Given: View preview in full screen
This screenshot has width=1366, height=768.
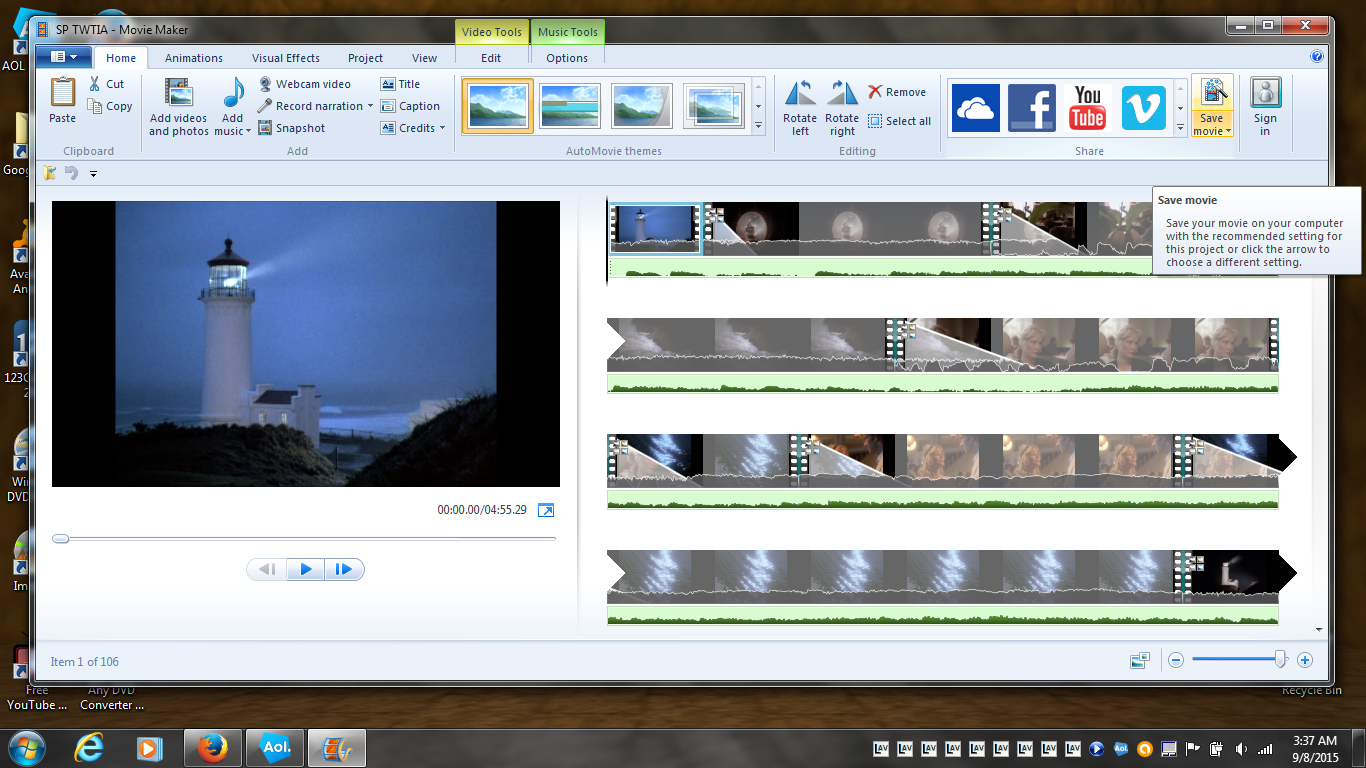Looking at the screenshot, I should click(546, 510).
